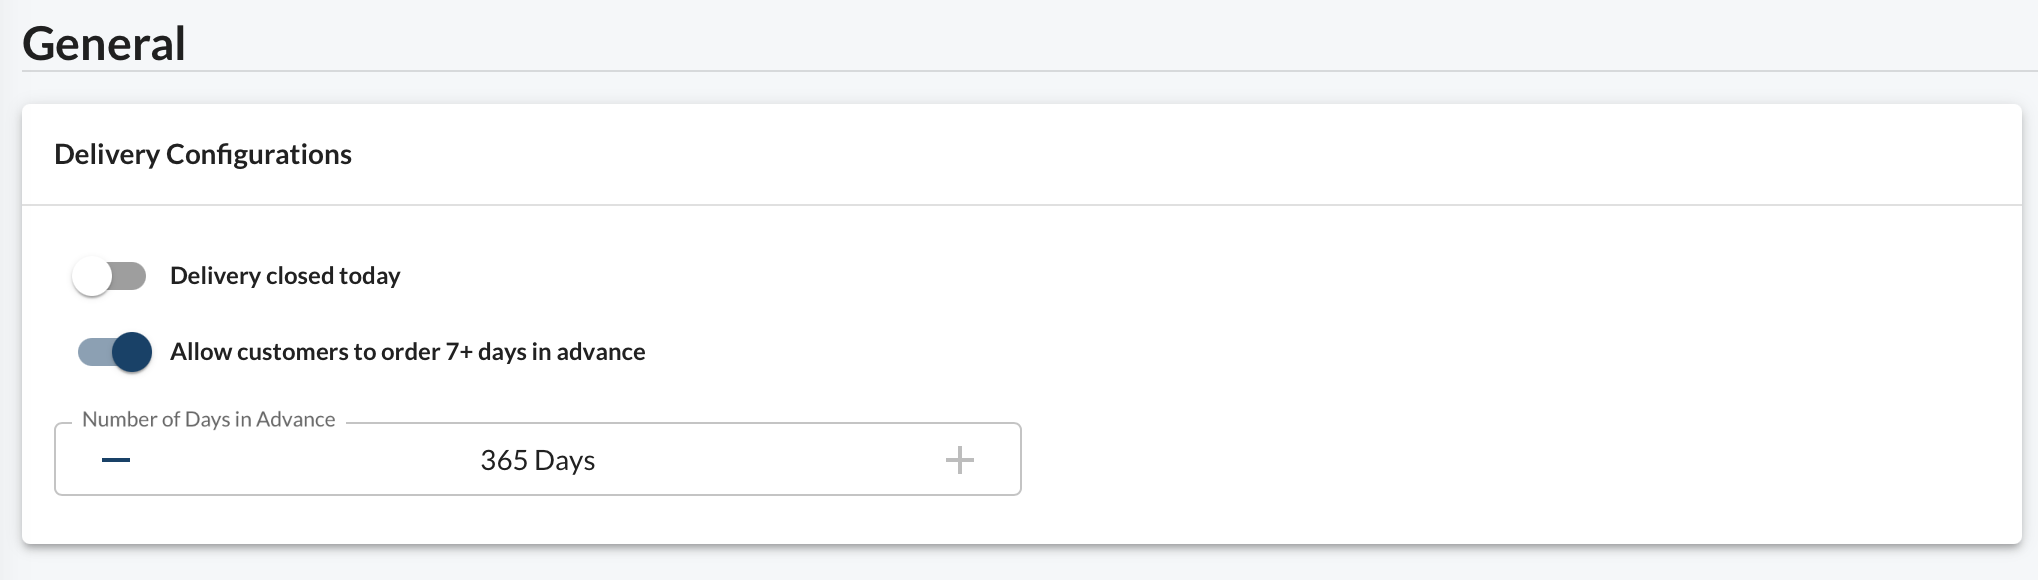Image resolution: width=2038 pixels, height=580 pixels.
Task: Focus the 365 Days value field
Action: tap(538, 460)
